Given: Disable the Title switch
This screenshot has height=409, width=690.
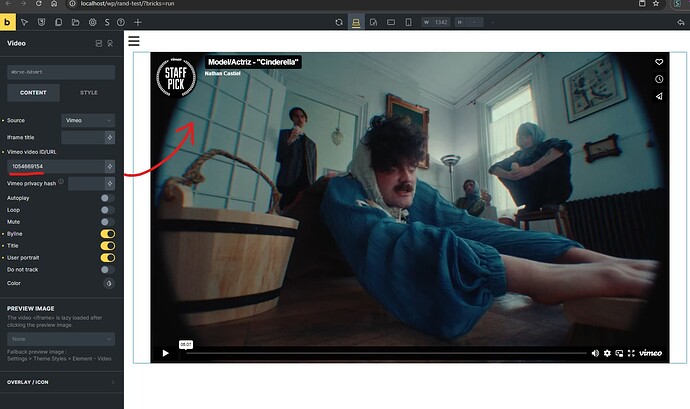Looking at the screenshot, I should (107, 246).
